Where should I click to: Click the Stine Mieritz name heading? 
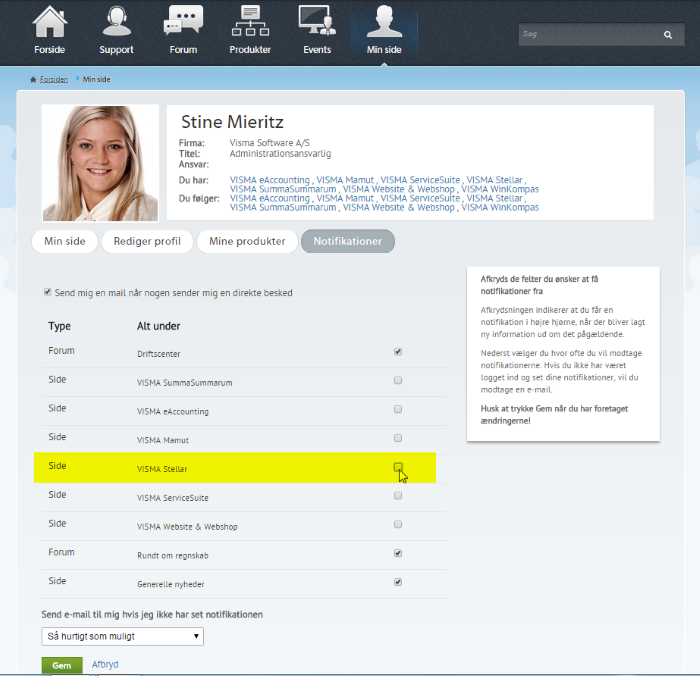(x=232, y=122)
